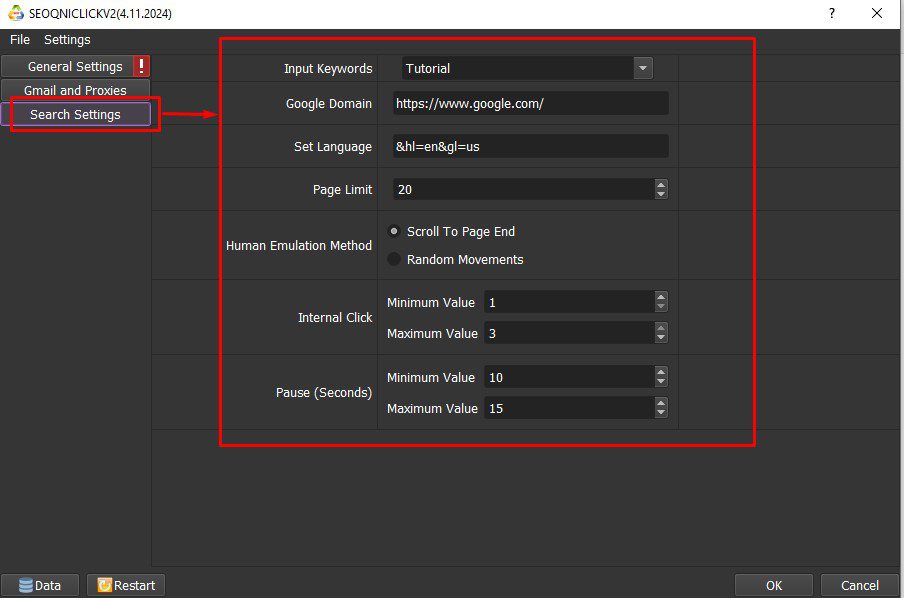This screenshot has height=598, width=904.
Task: Click the Data button label
Action: click(48, 585)
